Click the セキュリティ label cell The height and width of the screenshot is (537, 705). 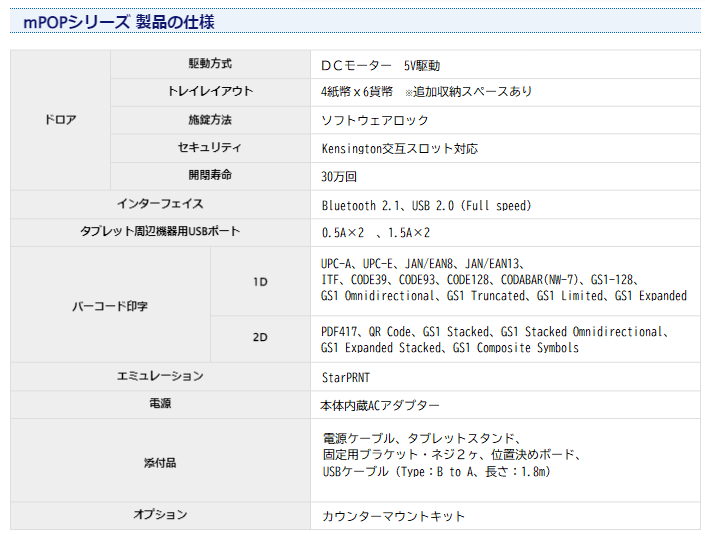point(209,147)
